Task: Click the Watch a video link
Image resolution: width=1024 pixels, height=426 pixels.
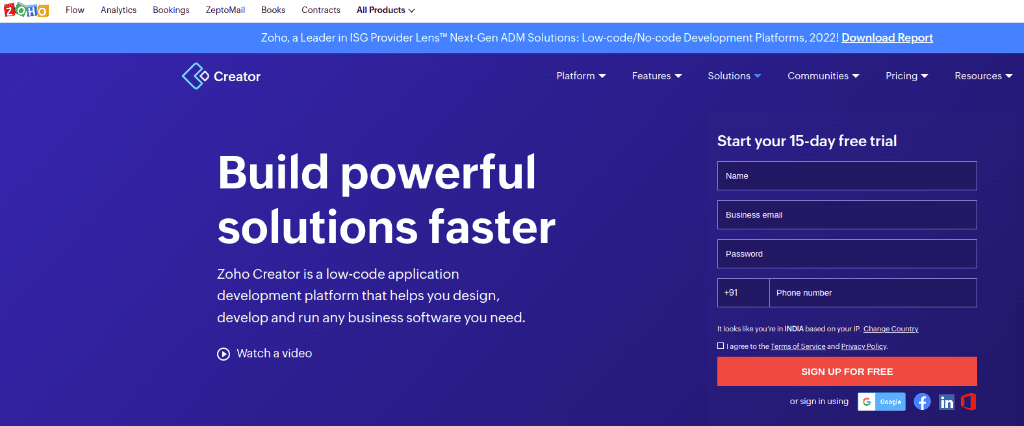Action: (x=274, y=353)
